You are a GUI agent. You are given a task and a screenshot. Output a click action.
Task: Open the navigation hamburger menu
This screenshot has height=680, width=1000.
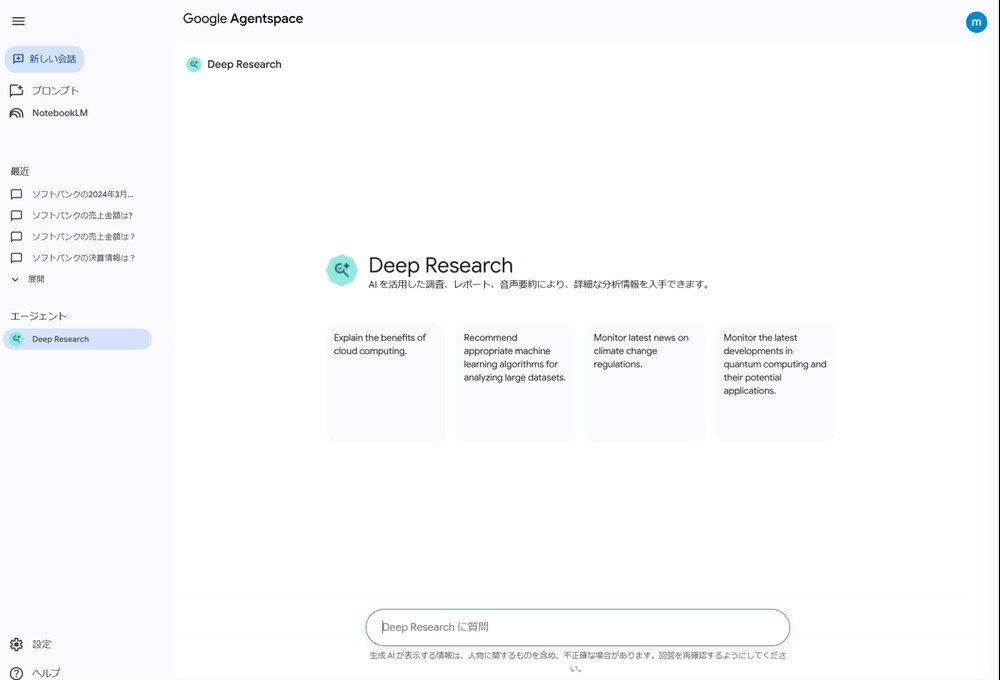(18, 21)
